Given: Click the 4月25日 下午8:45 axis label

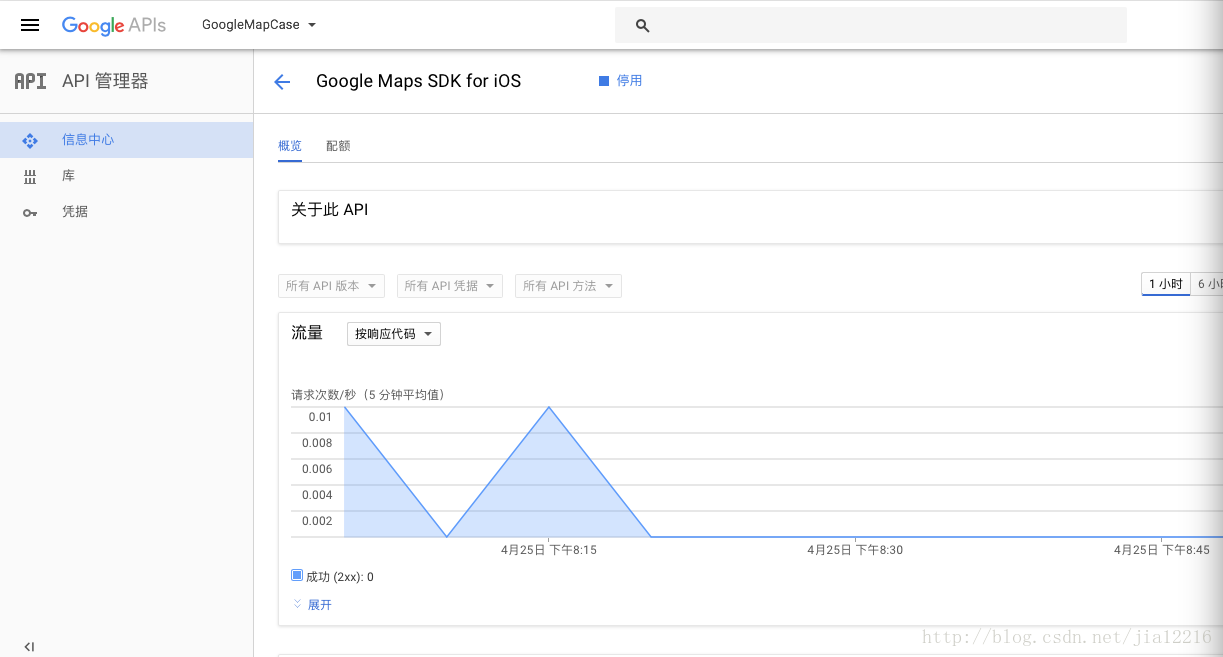Looking at the screenshot, I should [1162, 550].
